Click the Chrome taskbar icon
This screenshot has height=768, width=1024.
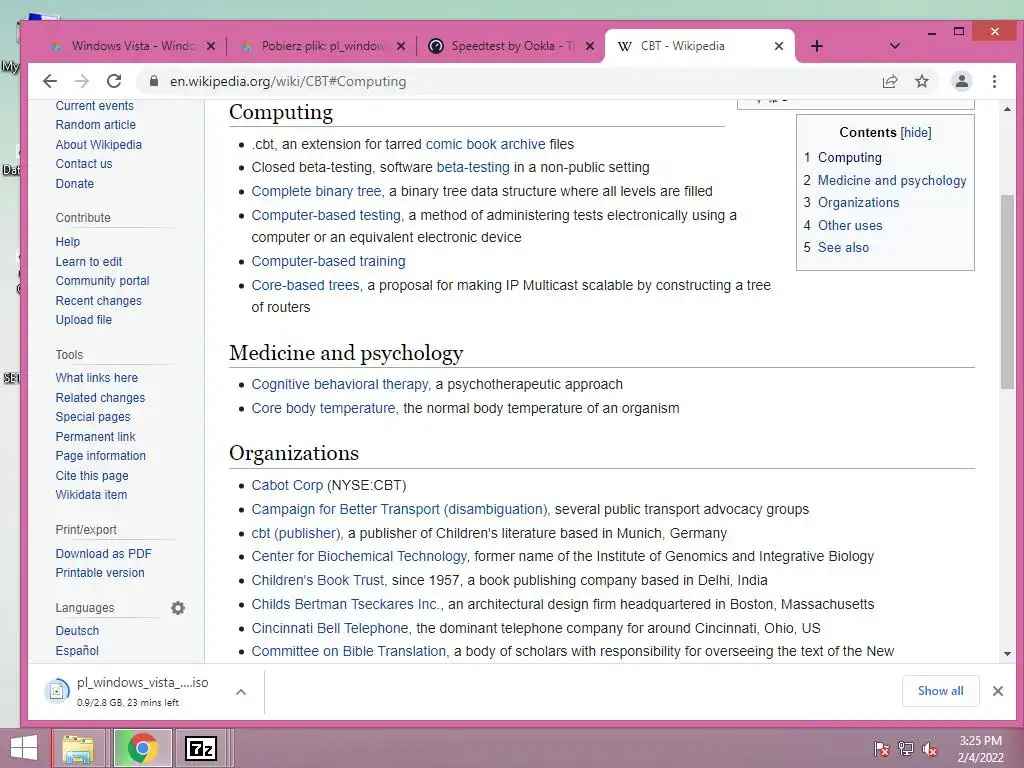click(x=142, y=748)
